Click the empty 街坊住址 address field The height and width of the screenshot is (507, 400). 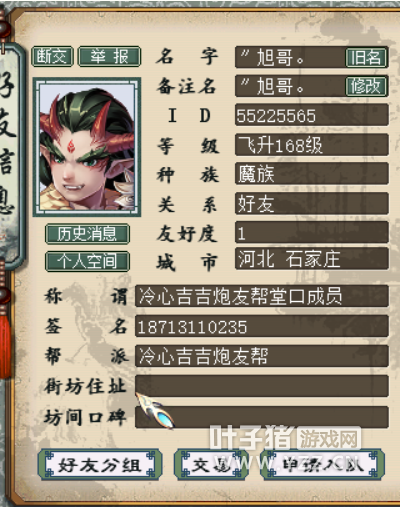(x=262, y=386)
